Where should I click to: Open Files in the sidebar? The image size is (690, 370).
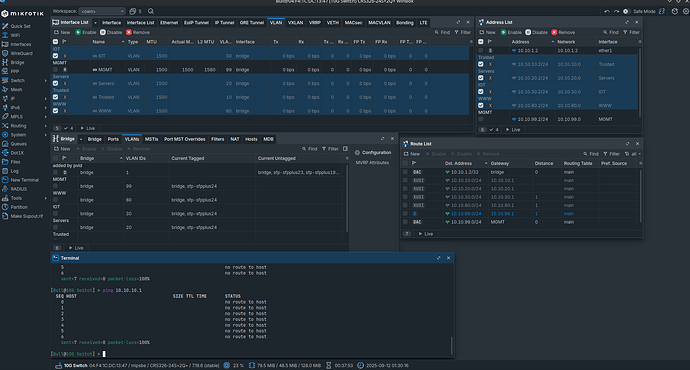(x=11, y=162)
